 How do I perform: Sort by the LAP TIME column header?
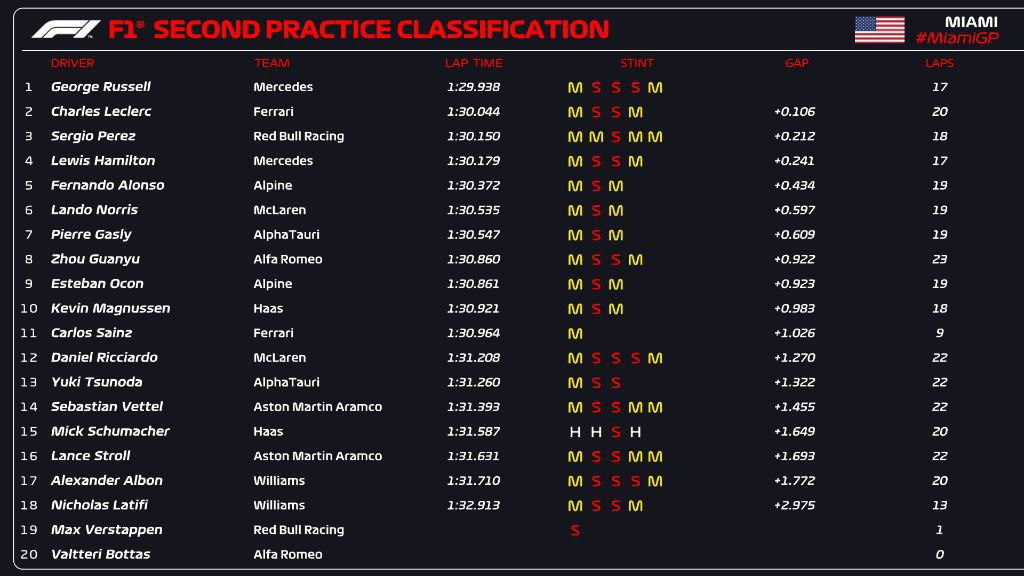pos(471,63)
